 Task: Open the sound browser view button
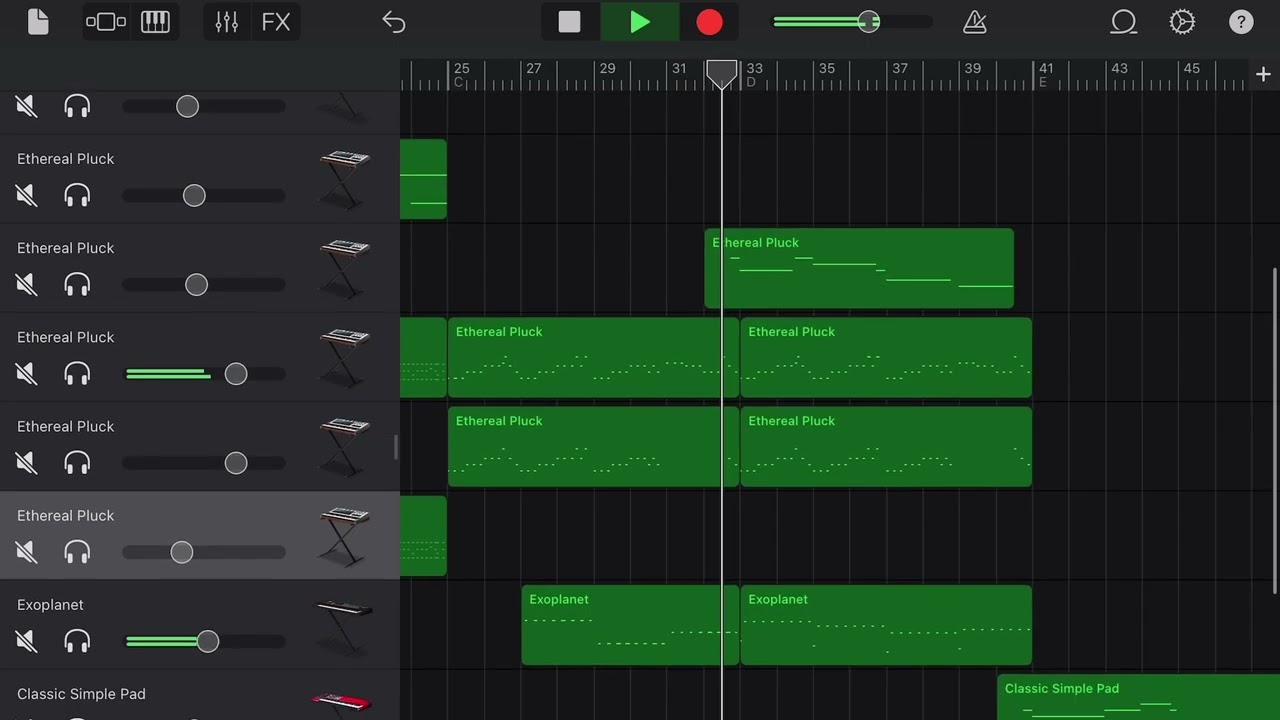point(106,22)
